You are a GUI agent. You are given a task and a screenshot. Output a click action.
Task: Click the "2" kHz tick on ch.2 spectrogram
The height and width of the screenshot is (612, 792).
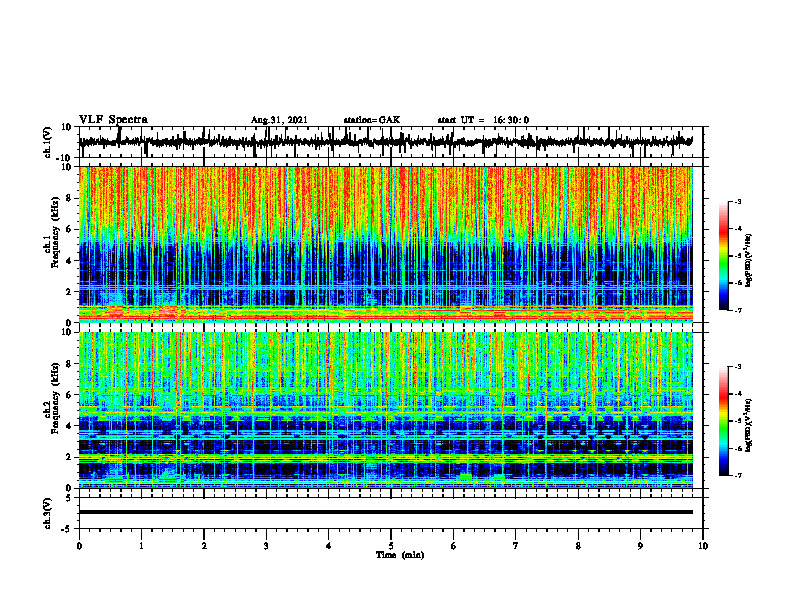(69, 457)
